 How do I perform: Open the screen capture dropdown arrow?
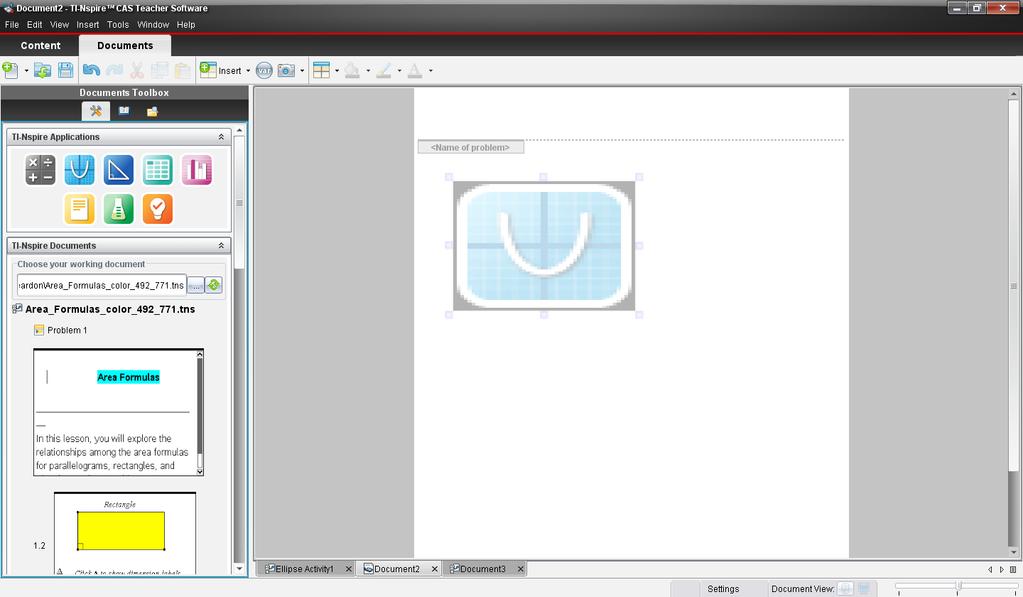pos(302,70)
